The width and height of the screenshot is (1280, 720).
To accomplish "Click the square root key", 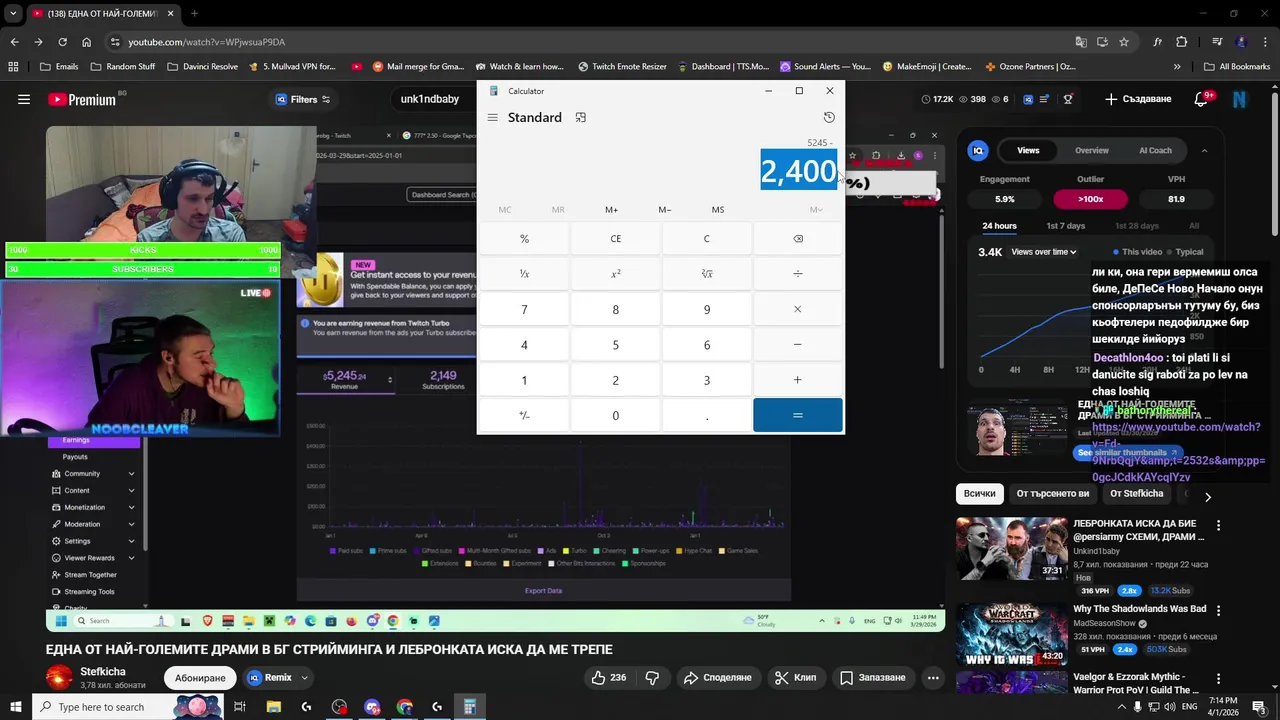I will point(706,274).
